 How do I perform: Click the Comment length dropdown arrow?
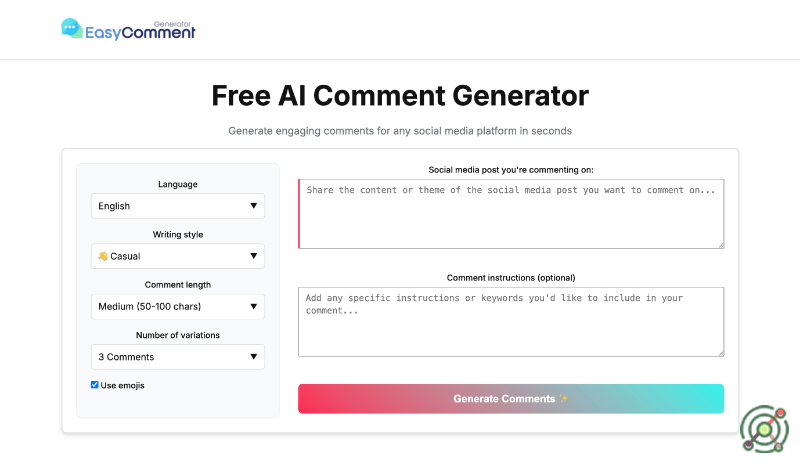pyautogui.click(x=254, y=306)
